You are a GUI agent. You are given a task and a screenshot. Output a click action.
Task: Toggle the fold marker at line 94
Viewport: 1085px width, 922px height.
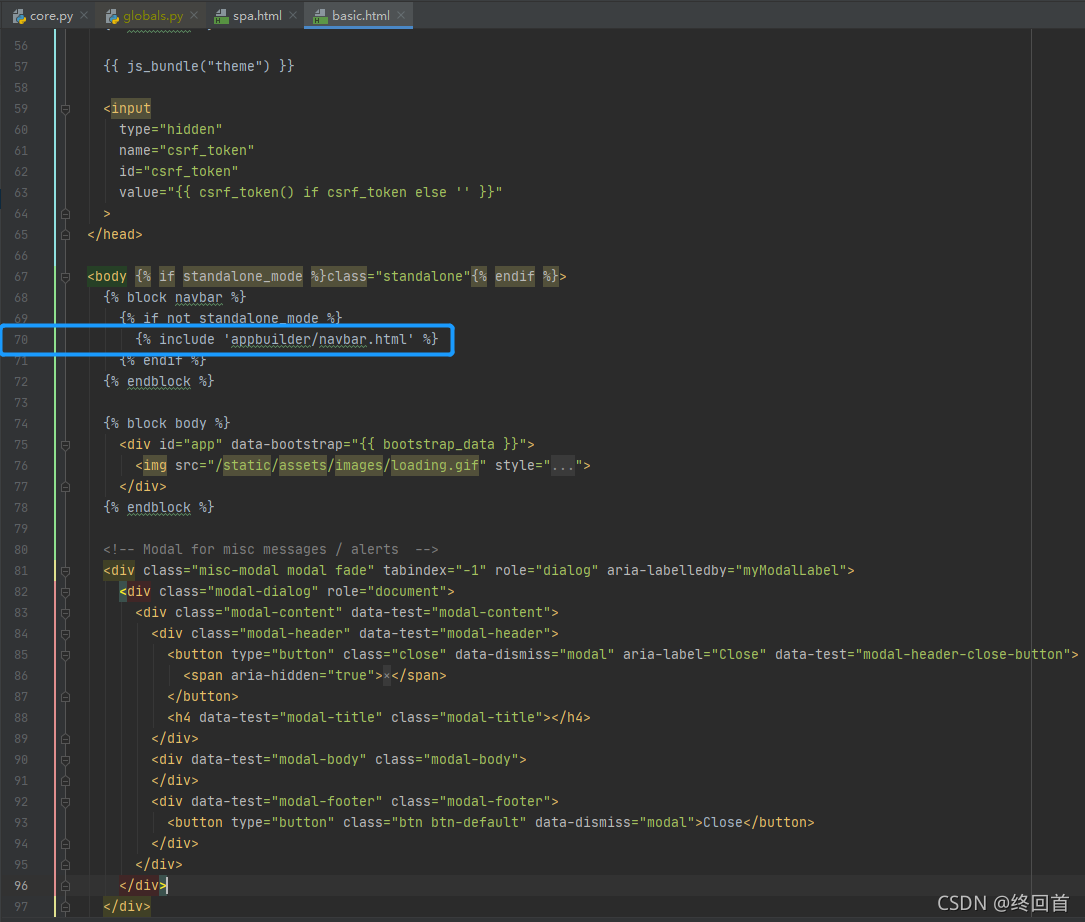pos(65,844)
